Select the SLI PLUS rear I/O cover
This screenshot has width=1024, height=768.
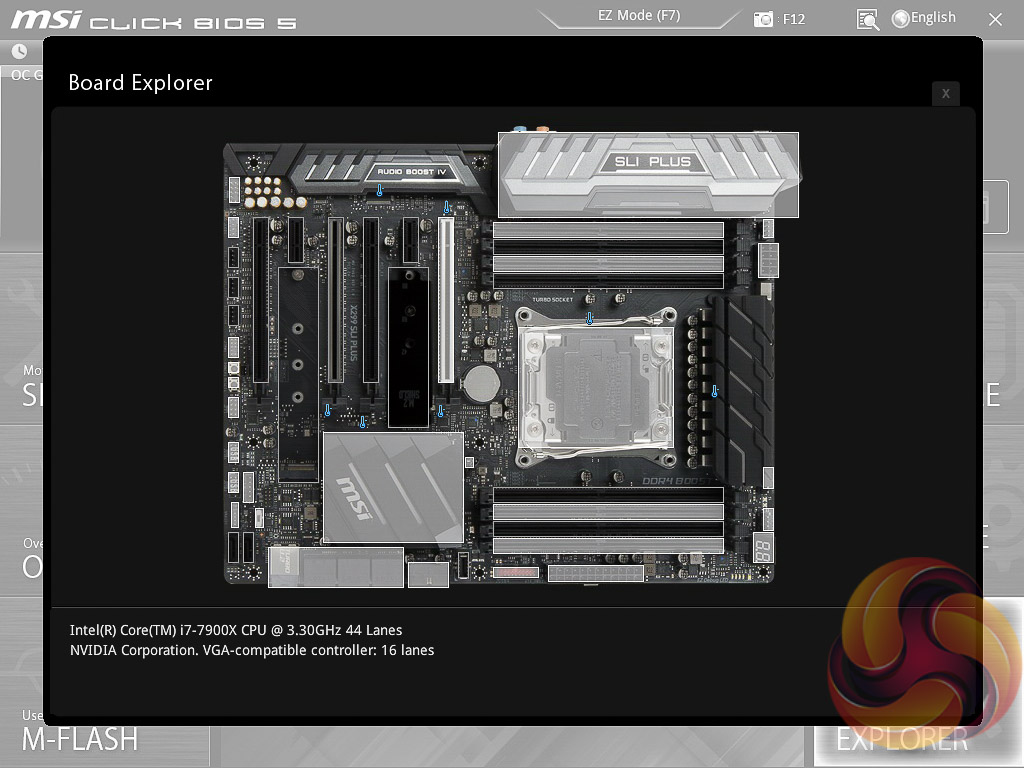click(648, 175)
